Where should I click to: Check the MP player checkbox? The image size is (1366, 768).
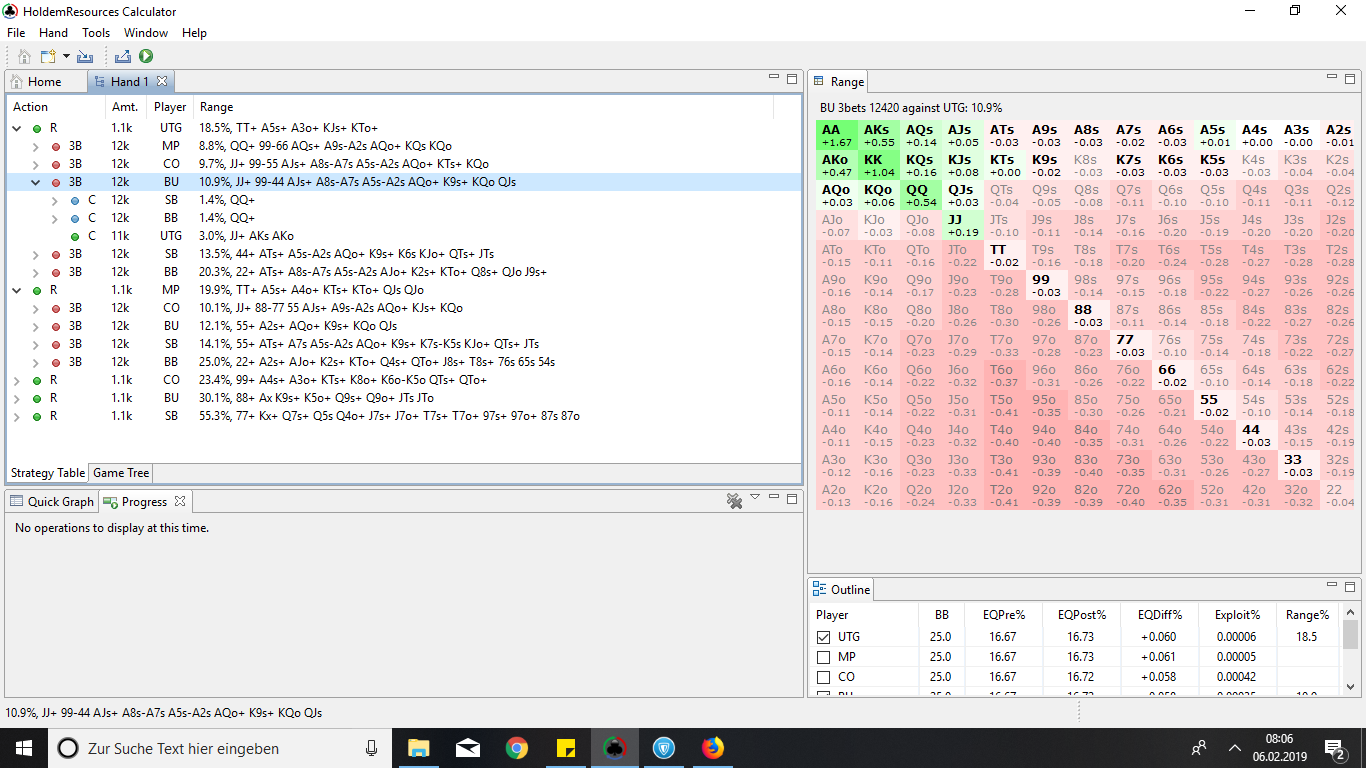(823, 657)
